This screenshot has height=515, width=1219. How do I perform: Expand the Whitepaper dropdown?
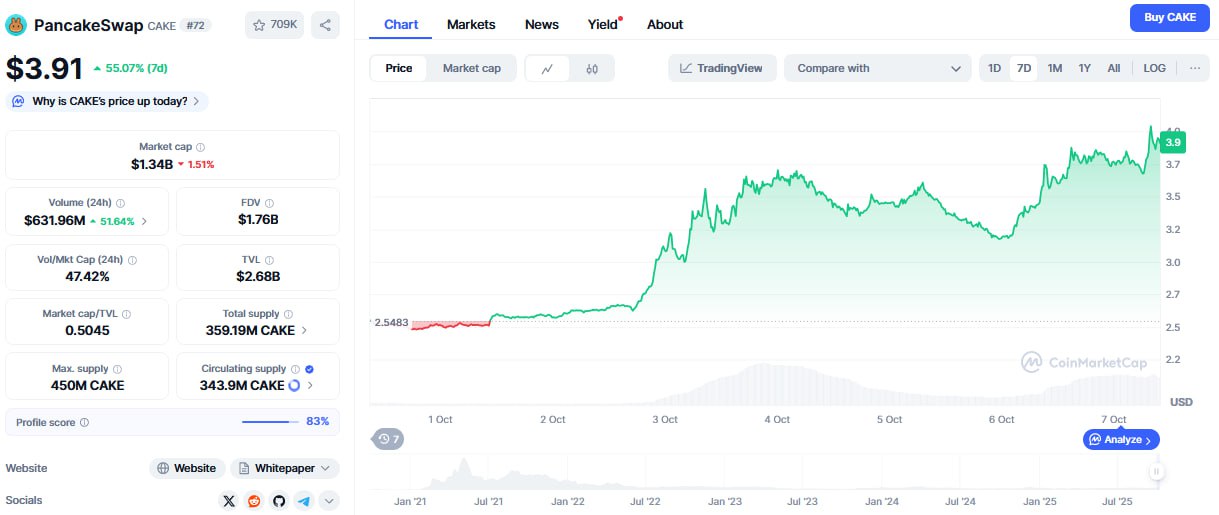tap(285, 468)
